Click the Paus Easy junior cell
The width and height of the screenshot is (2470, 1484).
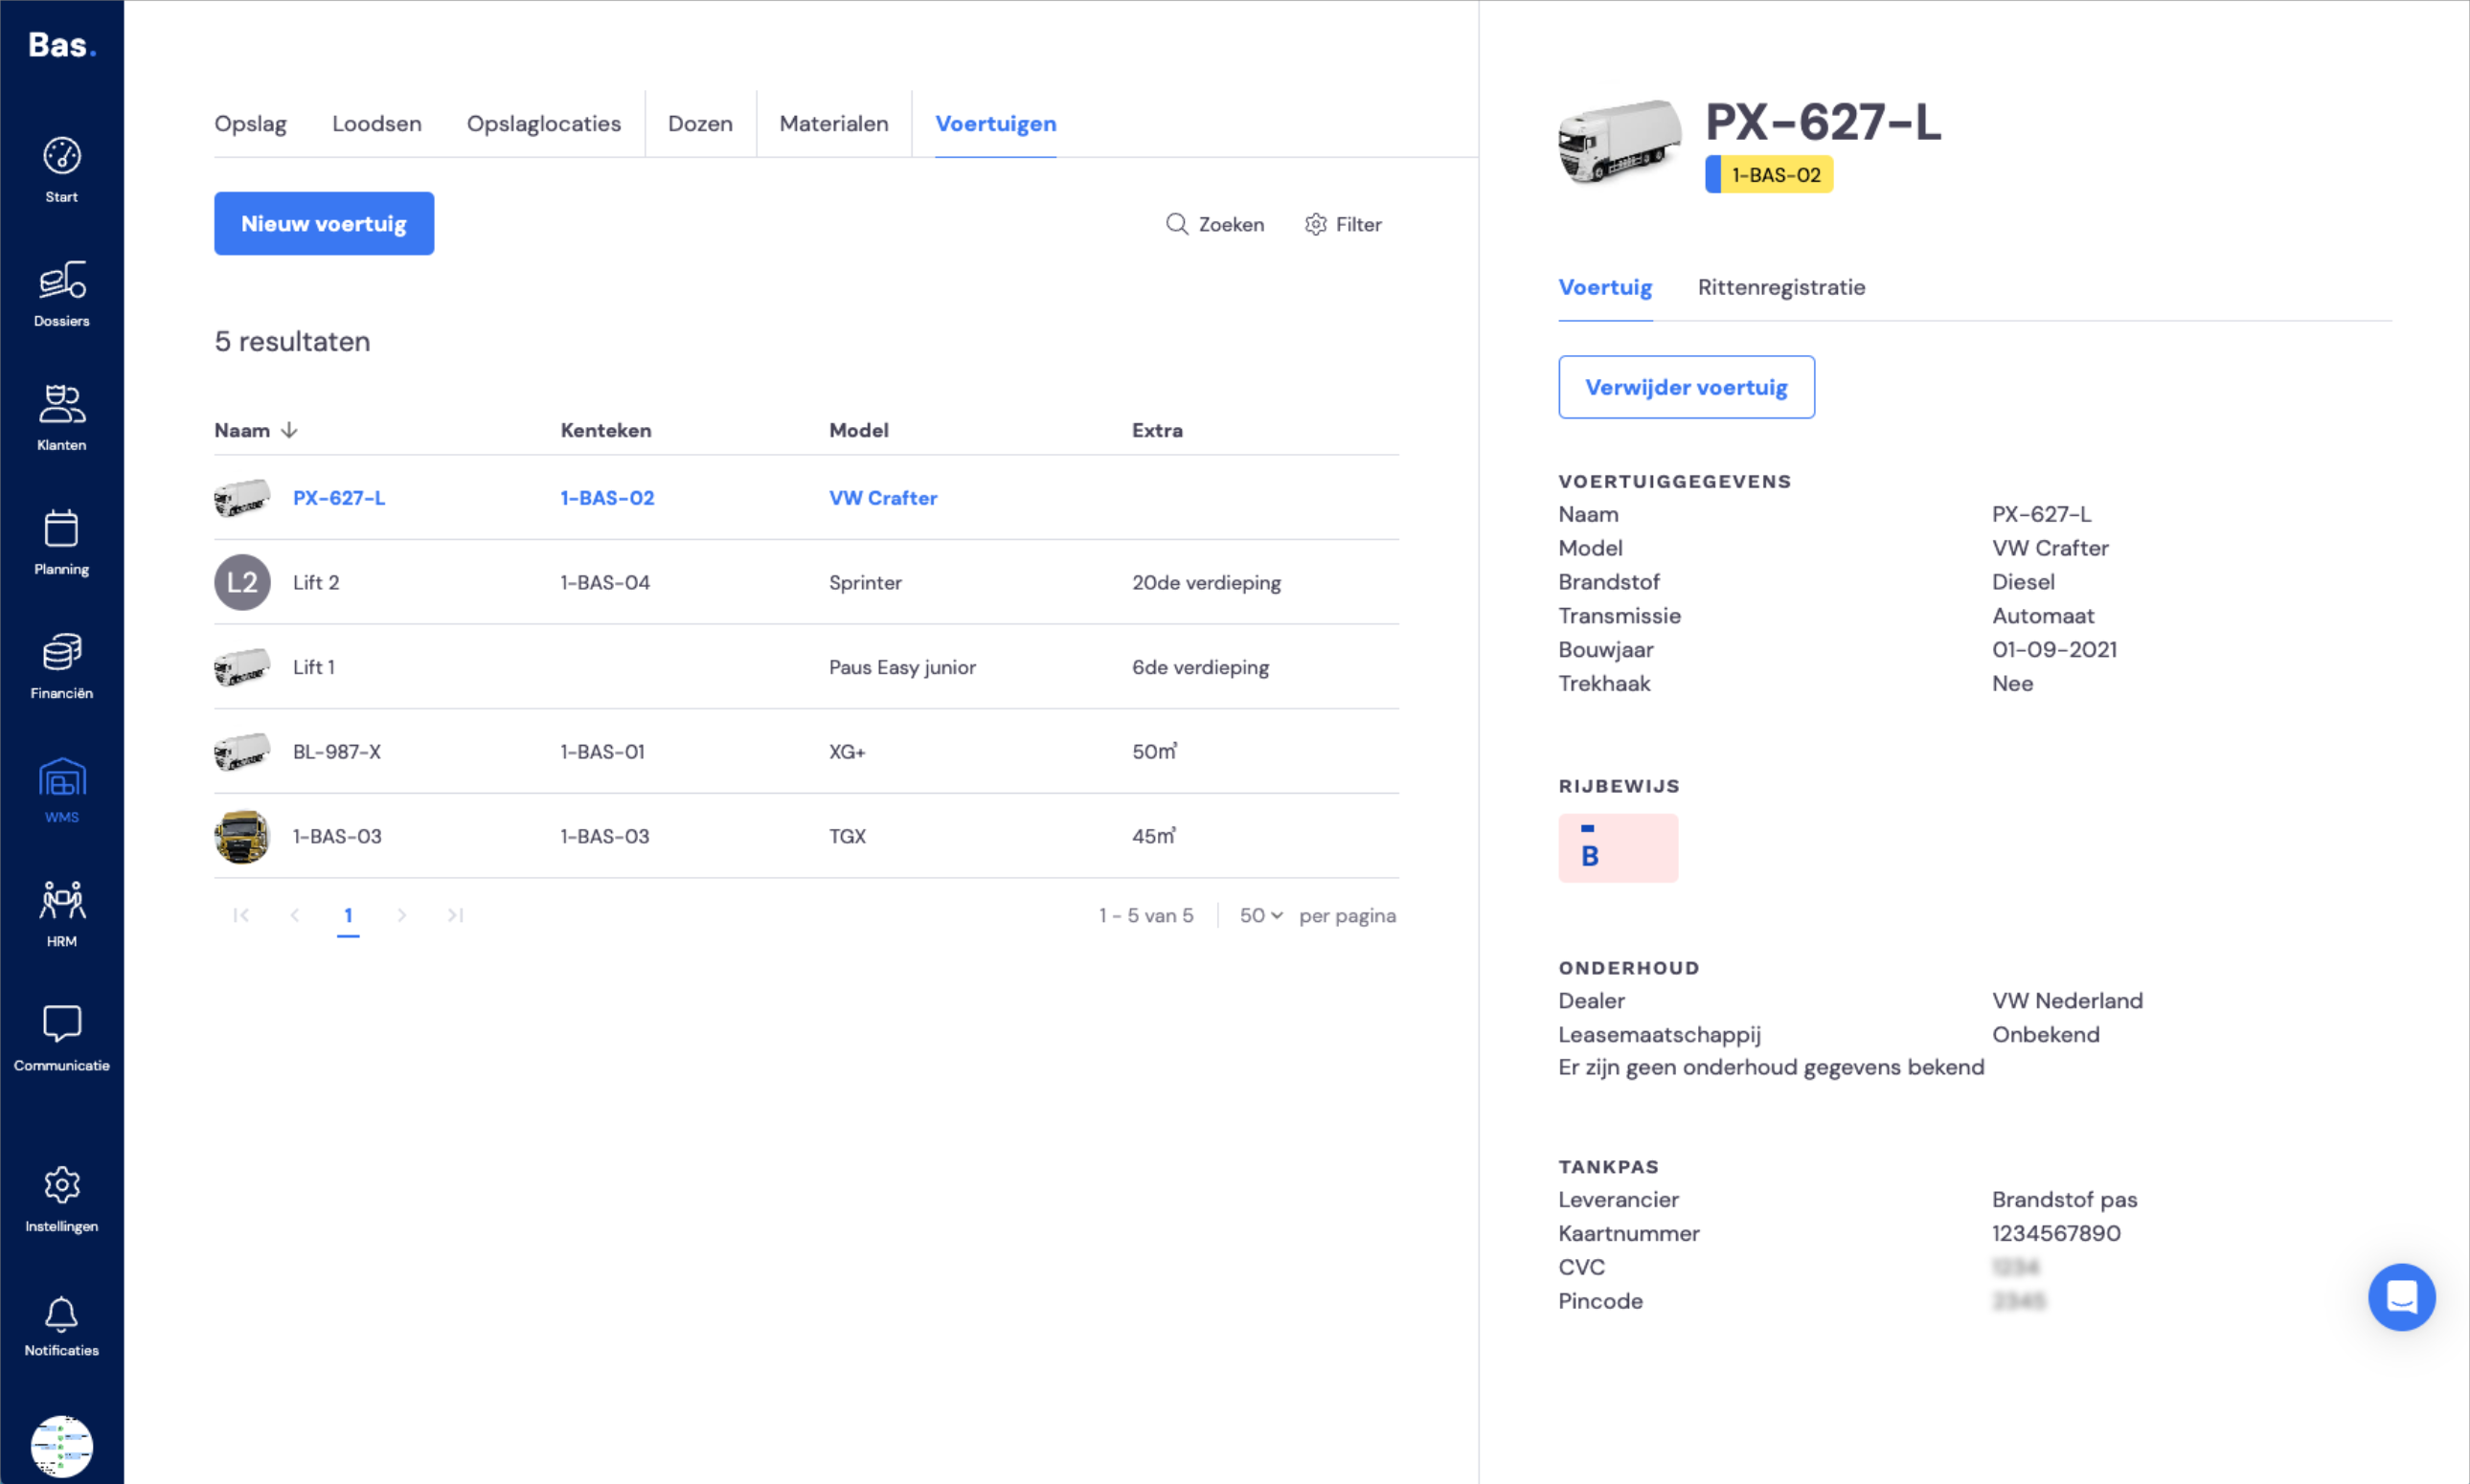tap(902, 667)
